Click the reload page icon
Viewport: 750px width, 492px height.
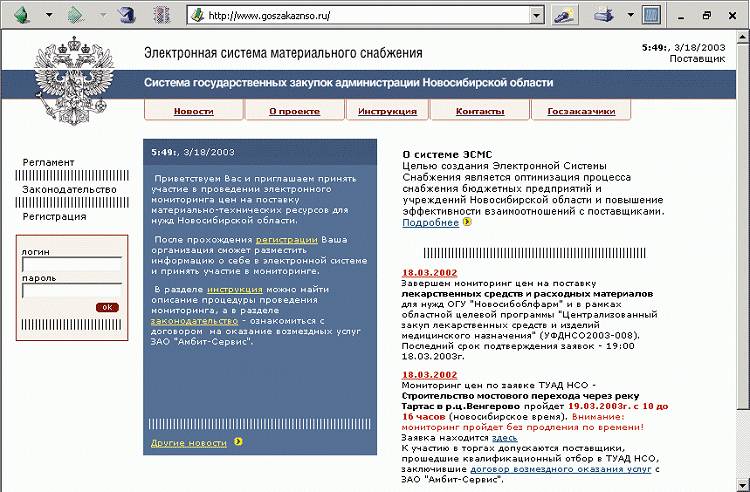127,15
